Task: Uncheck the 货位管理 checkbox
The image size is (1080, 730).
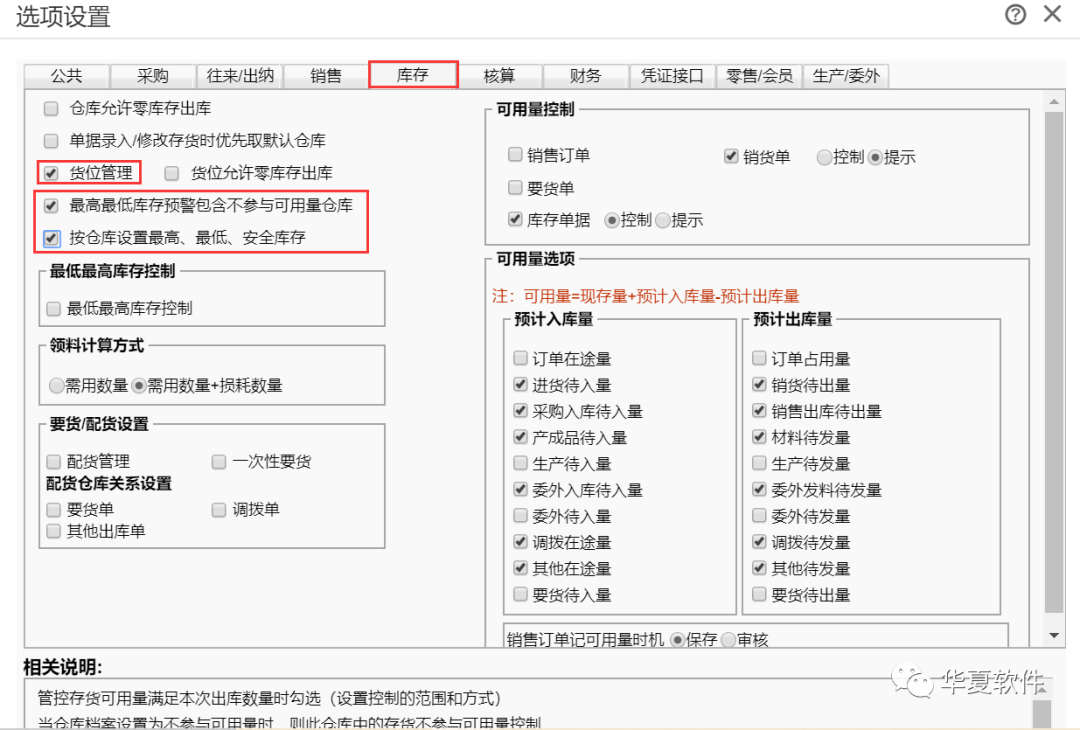Action: [x=51, y=173]
